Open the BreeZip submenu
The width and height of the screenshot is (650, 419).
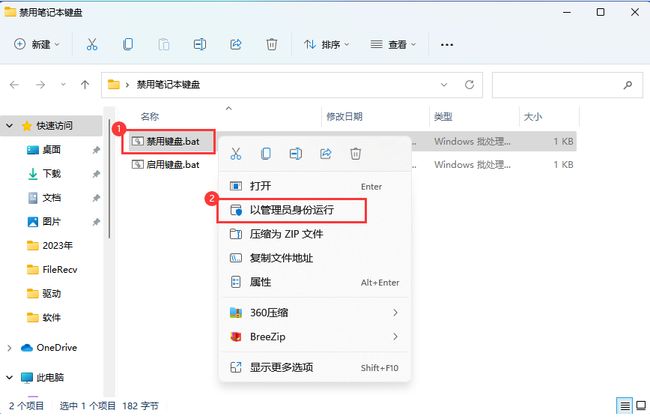point(315,337)
